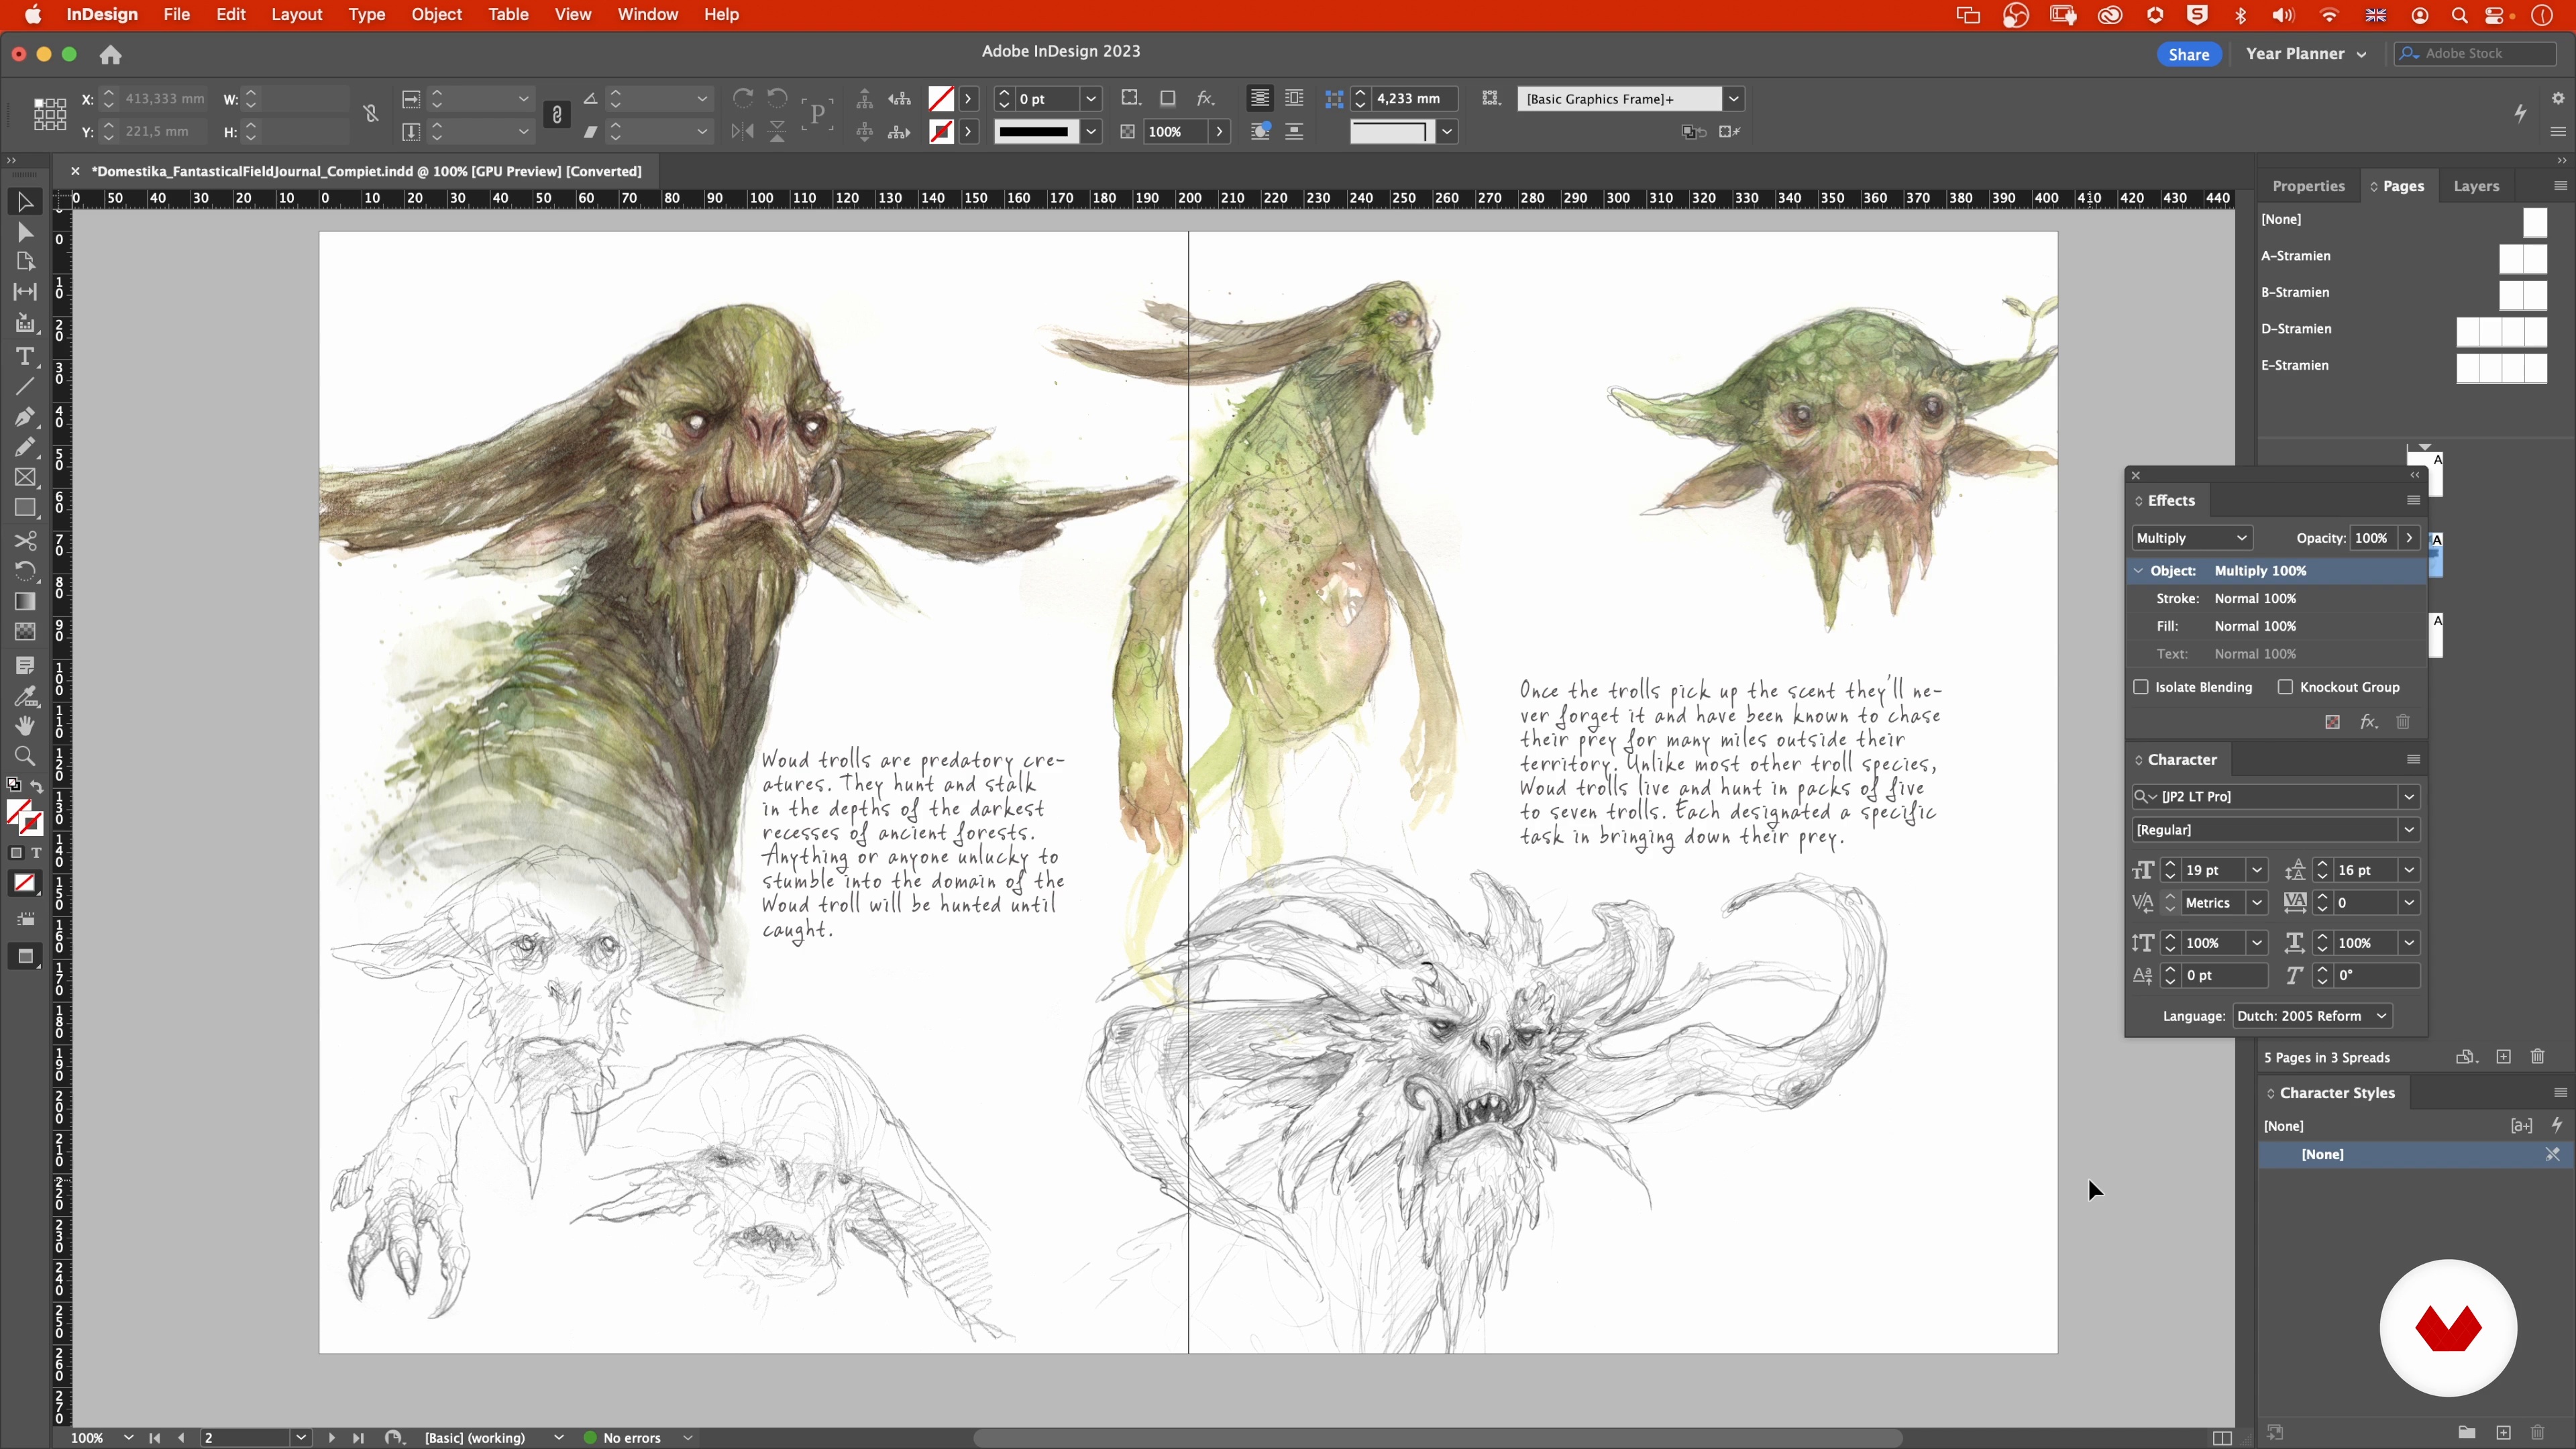Screen dimensions: 2576x1449
Task: Click the Opacity 100% input field
Action: click(2374, 538)
